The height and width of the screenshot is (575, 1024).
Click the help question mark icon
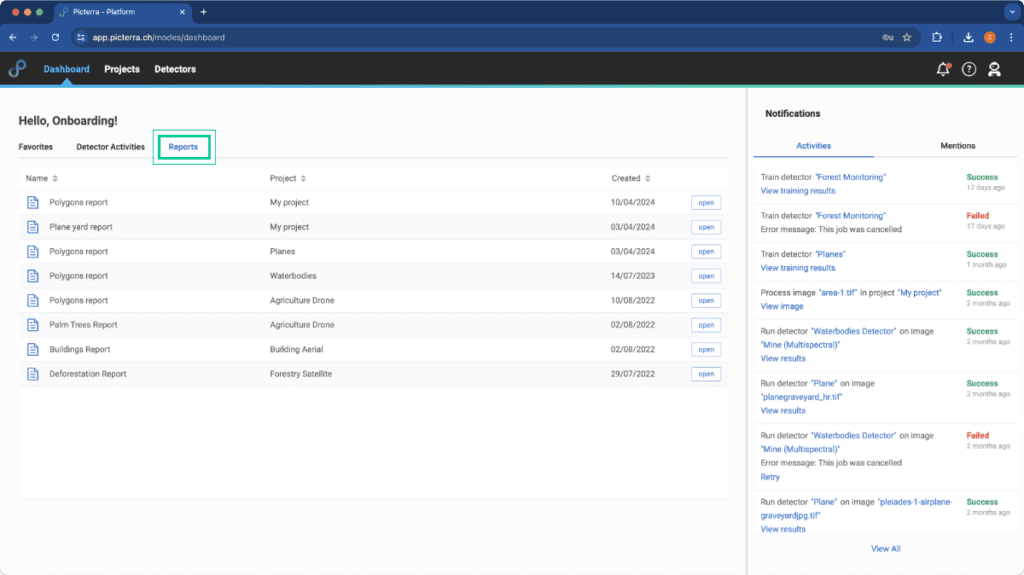tap(968, 69)
